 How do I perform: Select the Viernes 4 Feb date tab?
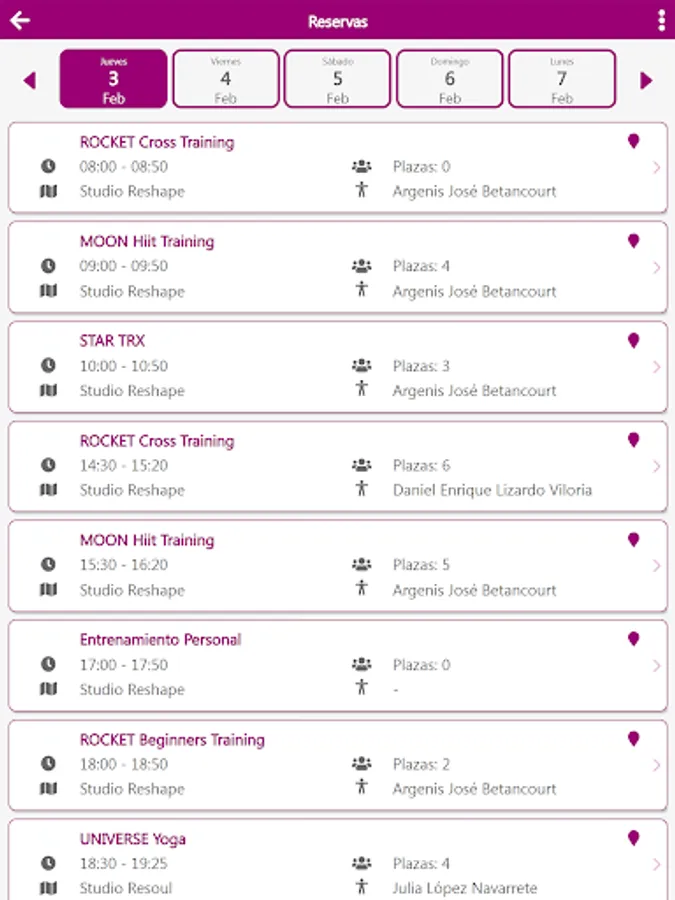point(226,79)
